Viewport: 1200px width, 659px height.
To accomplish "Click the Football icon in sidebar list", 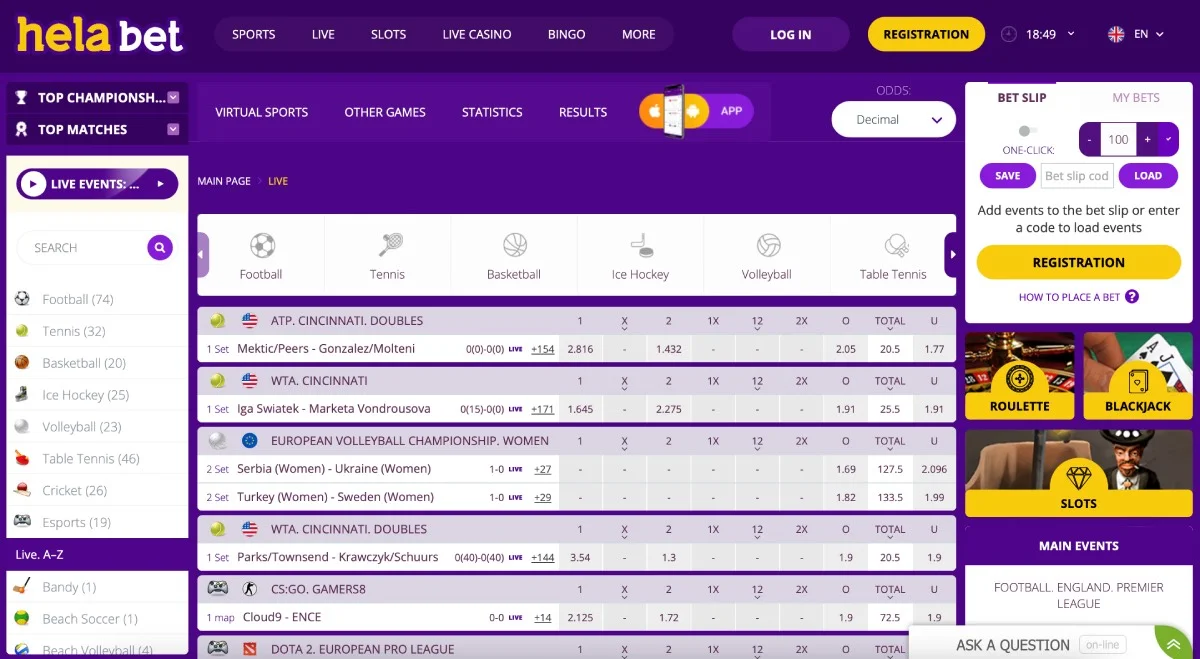I will (x=22, y=299).
